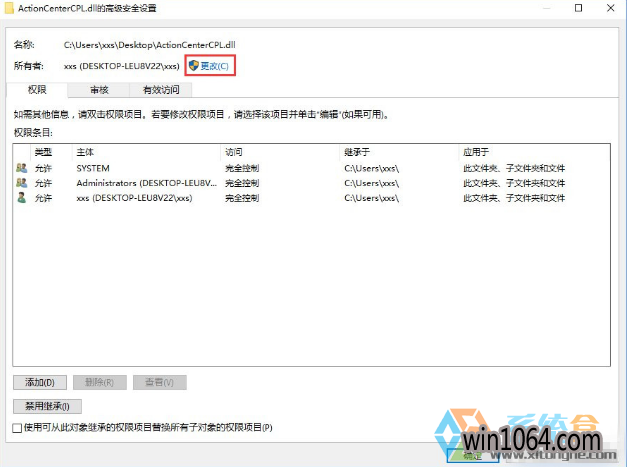Select the SYSTEM permission entry
627x467 pixels.
point(312,168)
